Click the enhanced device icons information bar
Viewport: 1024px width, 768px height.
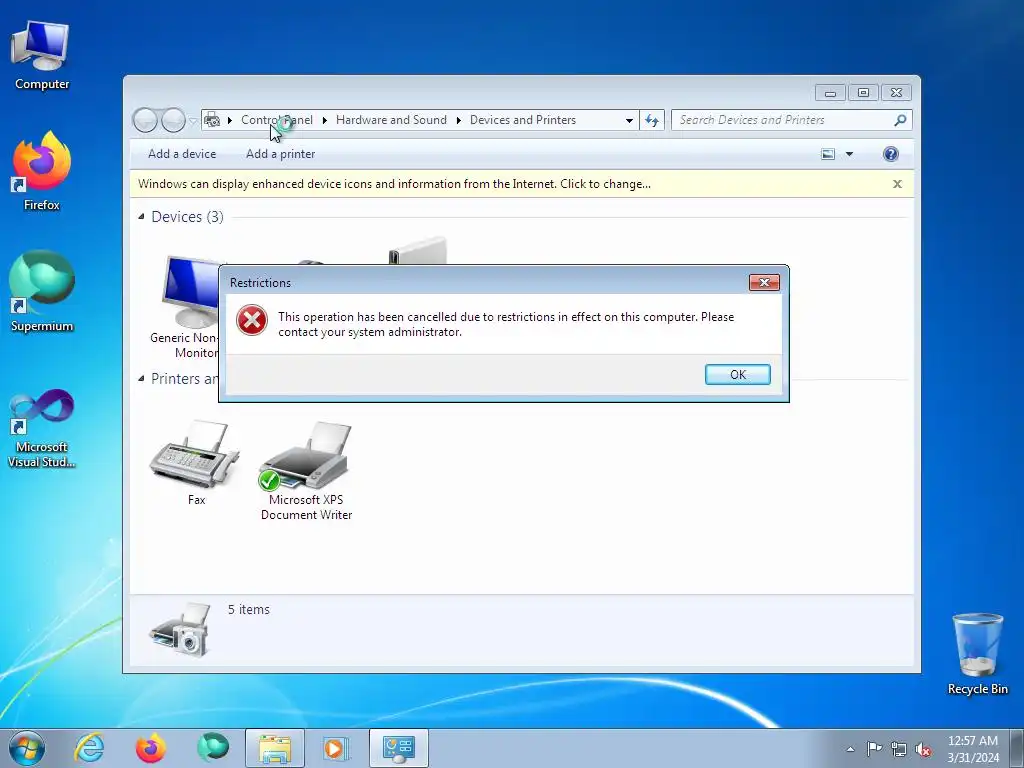coord(394,184)
